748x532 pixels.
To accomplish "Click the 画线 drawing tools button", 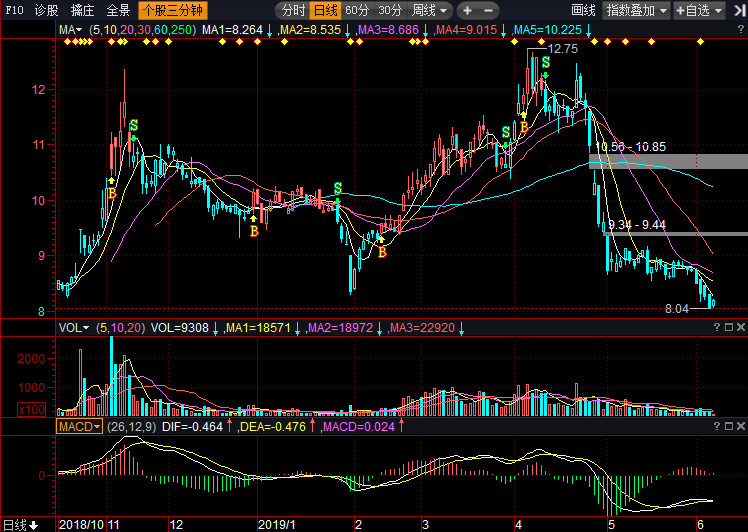I will [583, 10].
